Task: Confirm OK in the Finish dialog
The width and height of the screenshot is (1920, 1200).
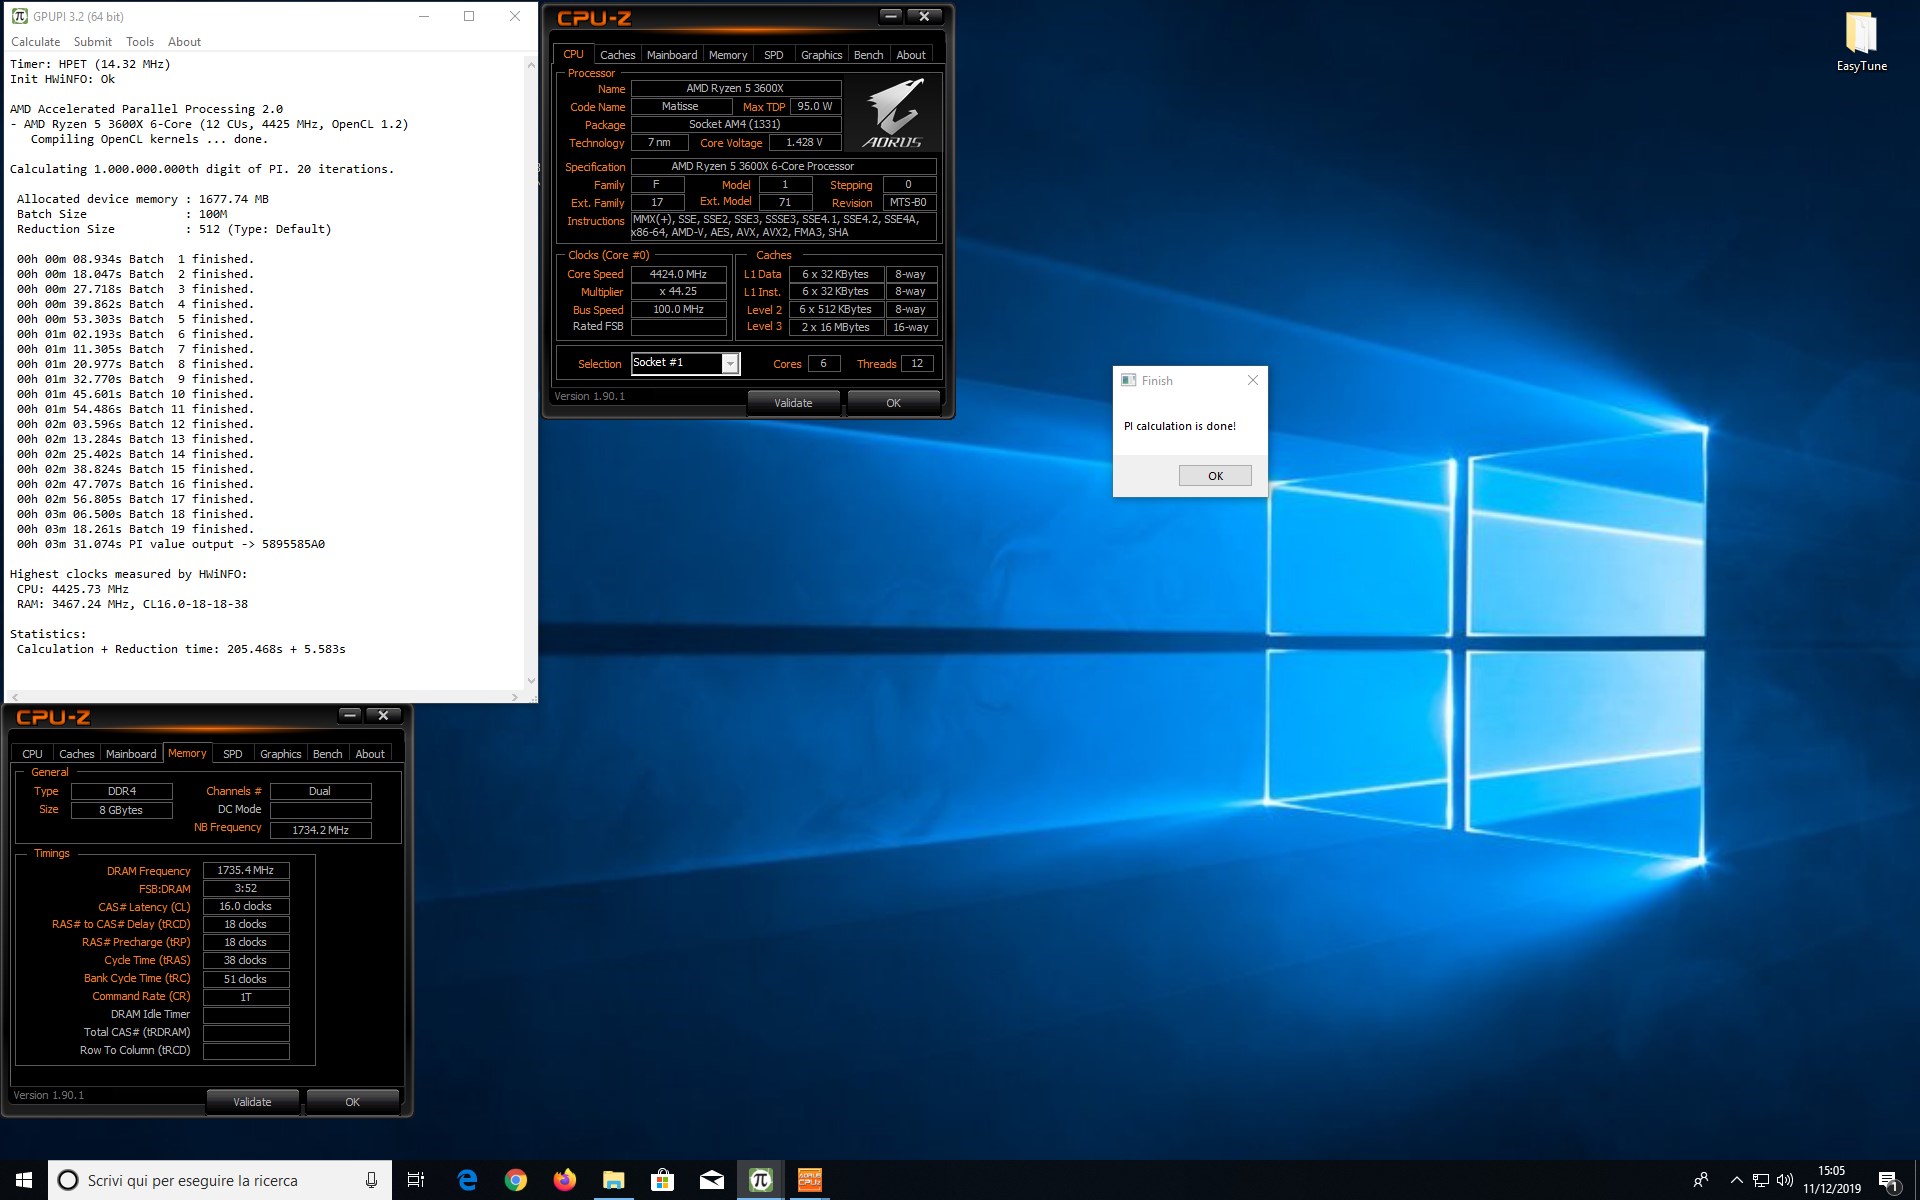Action: (1215, 476)
